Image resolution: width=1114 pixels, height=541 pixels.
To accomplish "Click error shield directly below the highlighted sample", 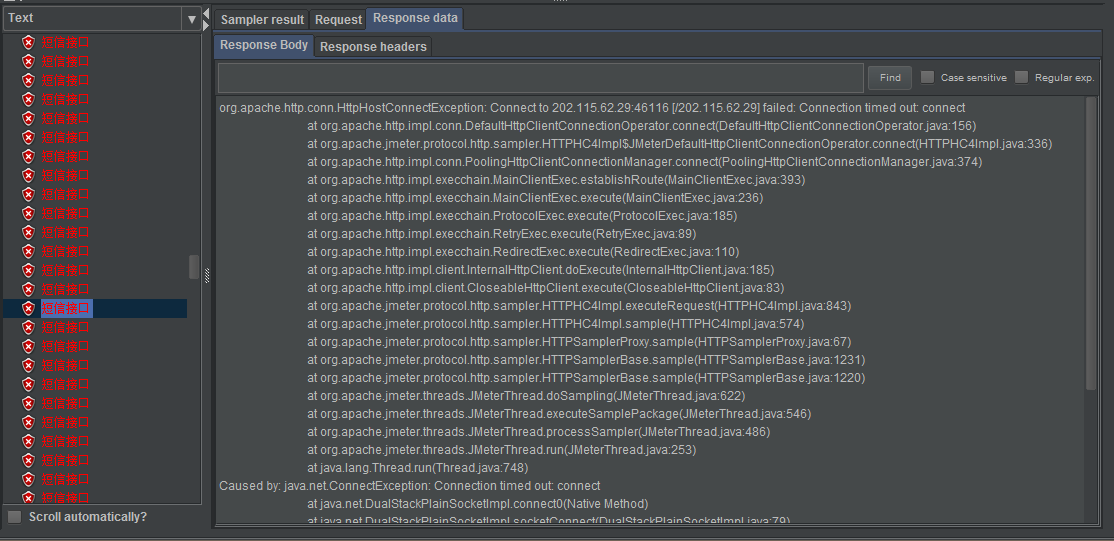I will click(x=28, y=327).
